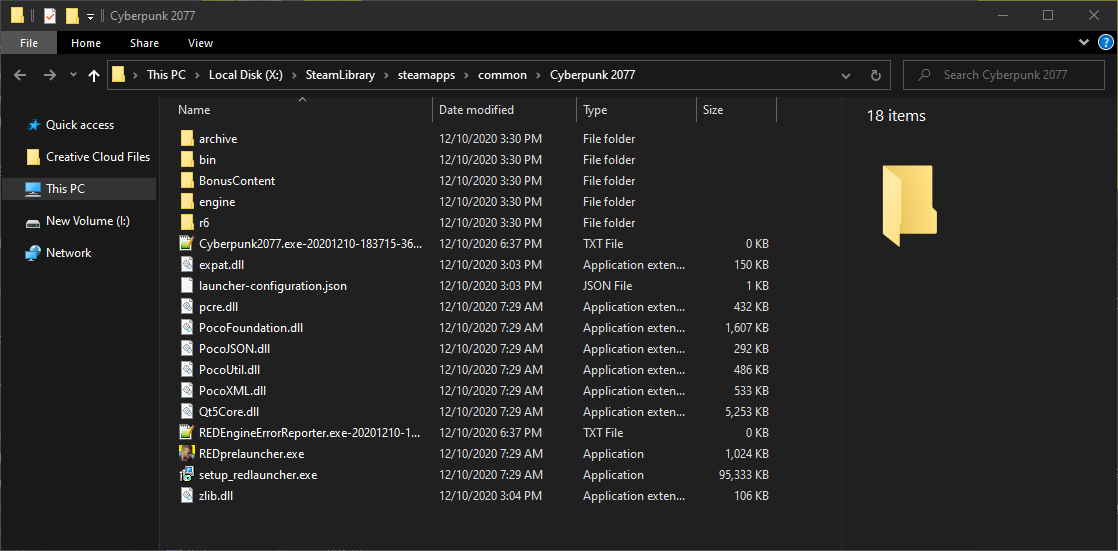The width and height of the screenshot is (1118, 551).
Task: Open the Customize Quick Access Toolbar dropdown
Action: (90, 16)
